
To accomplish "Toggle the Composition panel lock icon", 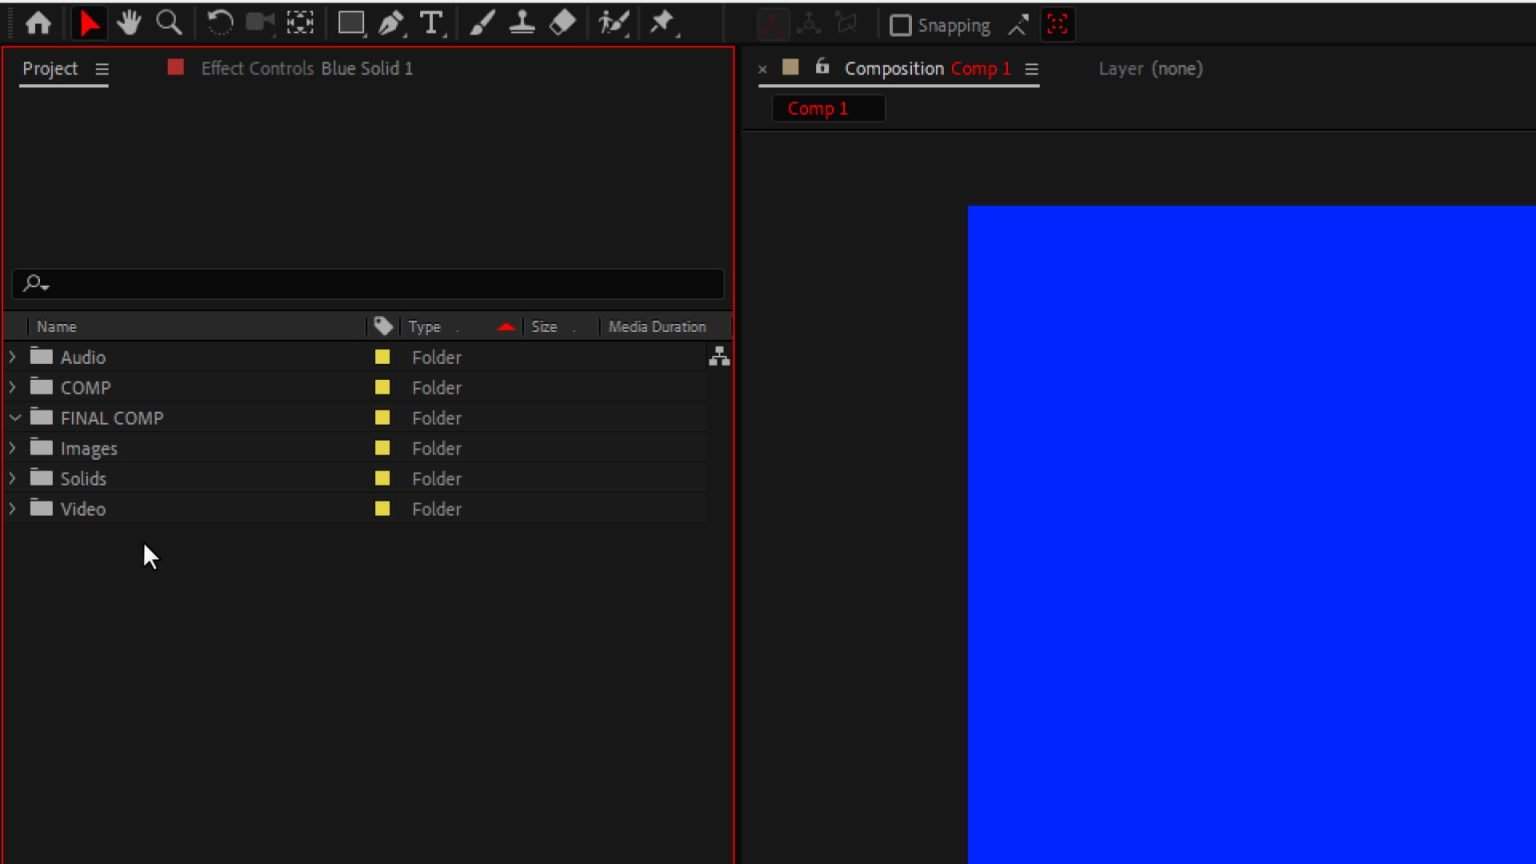I will click(822, 67).
